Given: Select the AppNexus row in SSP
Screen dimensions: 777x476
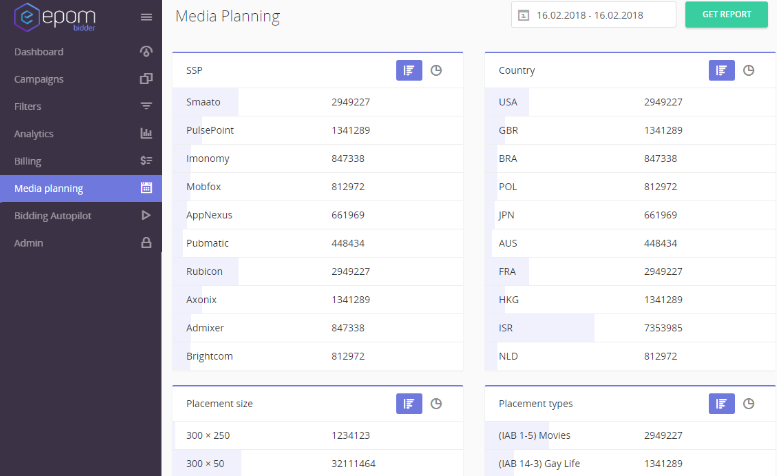Looking at the screenshot, I should coord(318,215).
